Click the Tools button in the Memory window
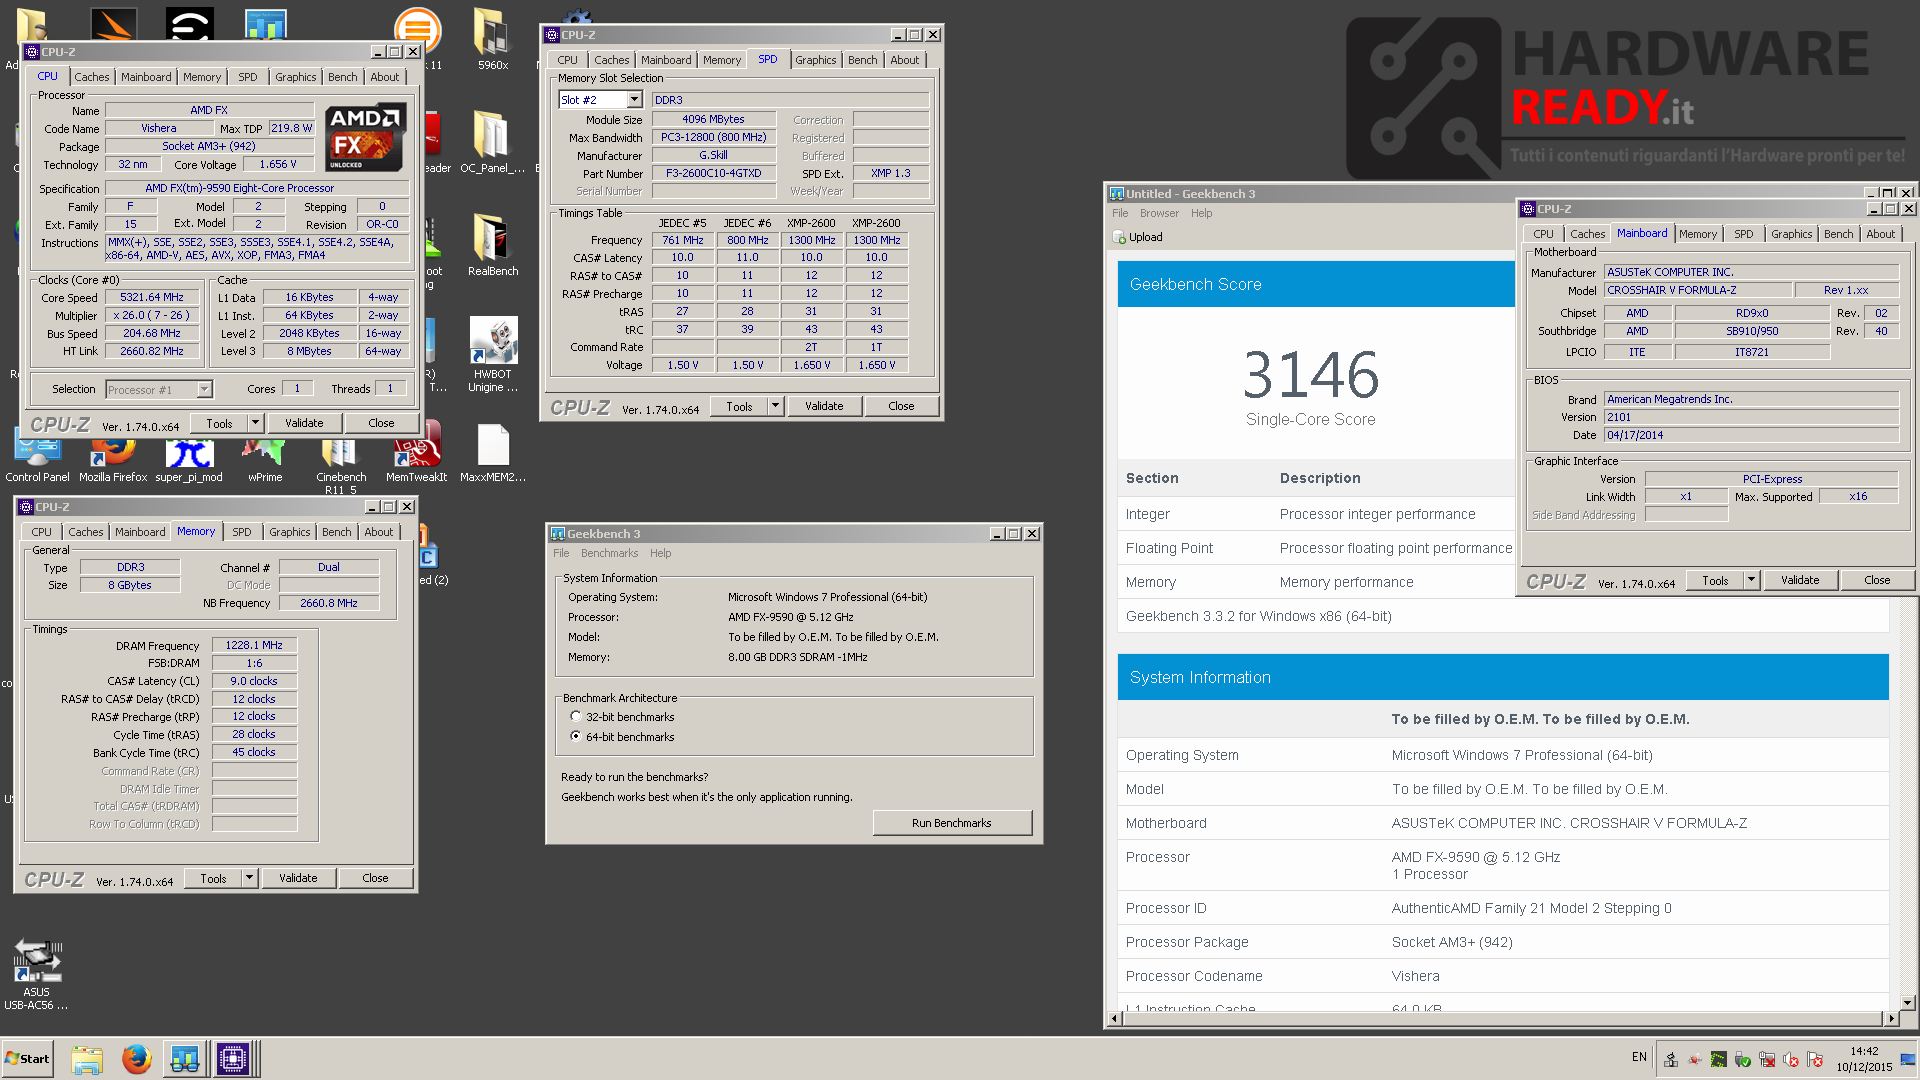This screenshot has height=1080, width=1920. 213,878
